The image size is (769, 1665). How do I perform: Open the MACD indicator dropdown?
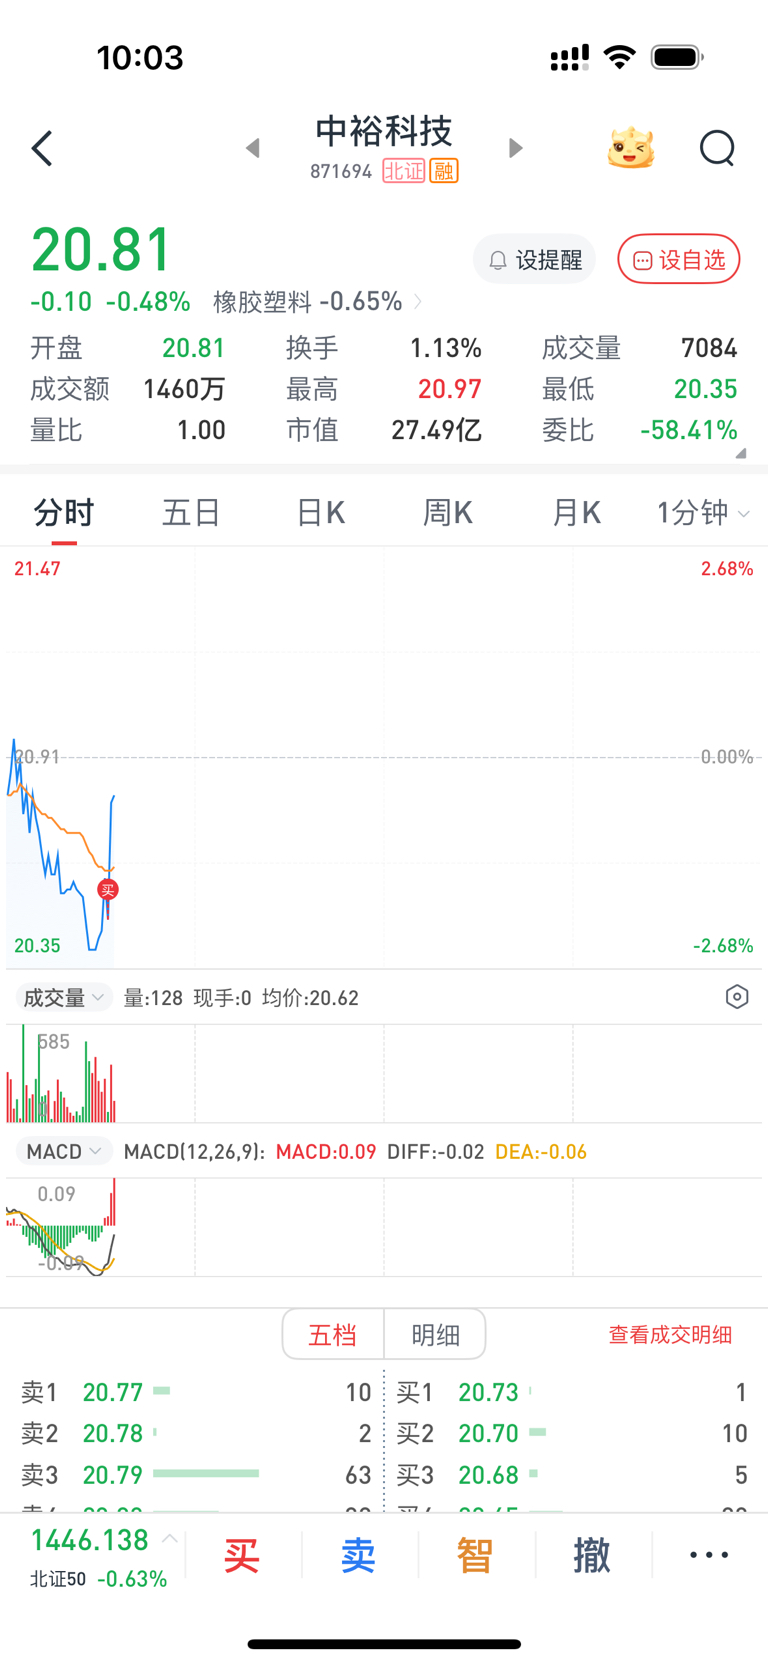click(x=64, y=1151)
